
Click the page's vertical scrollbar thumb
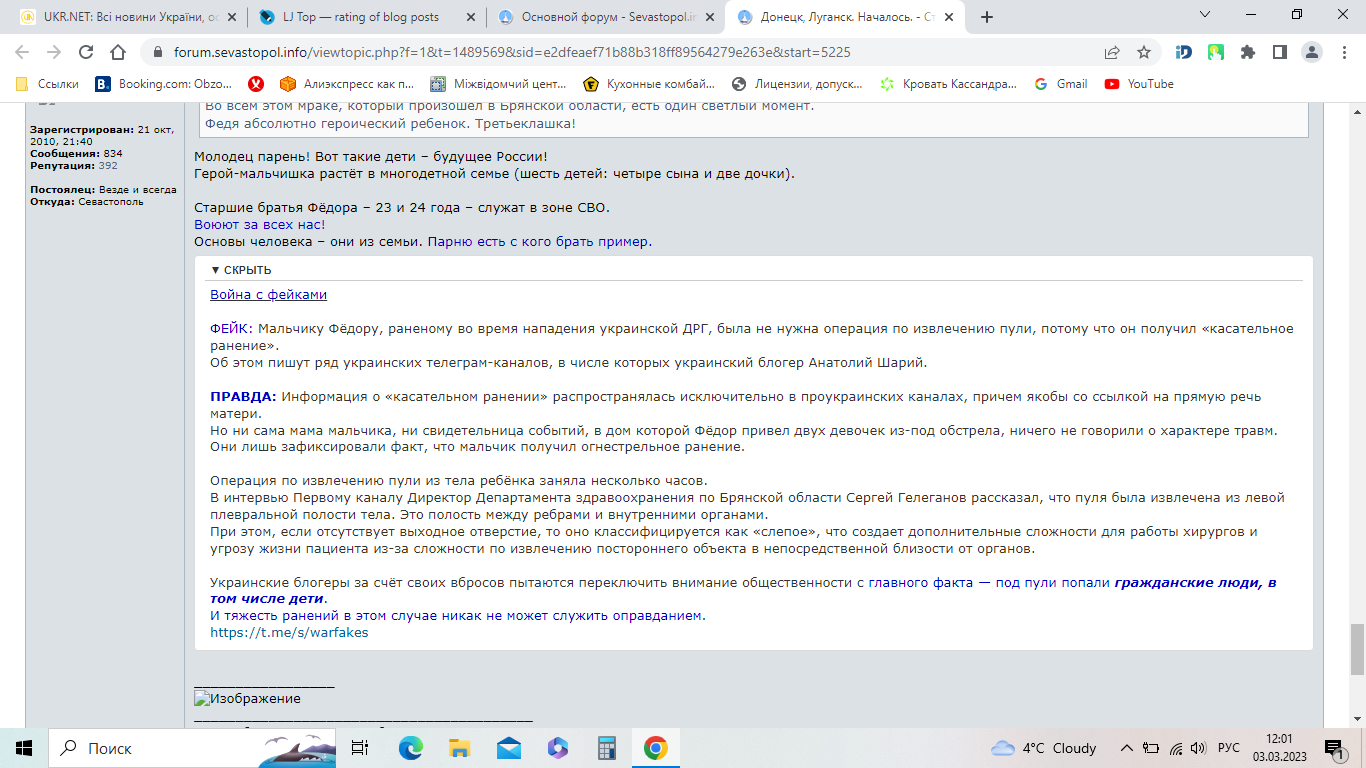[1357, 650]
